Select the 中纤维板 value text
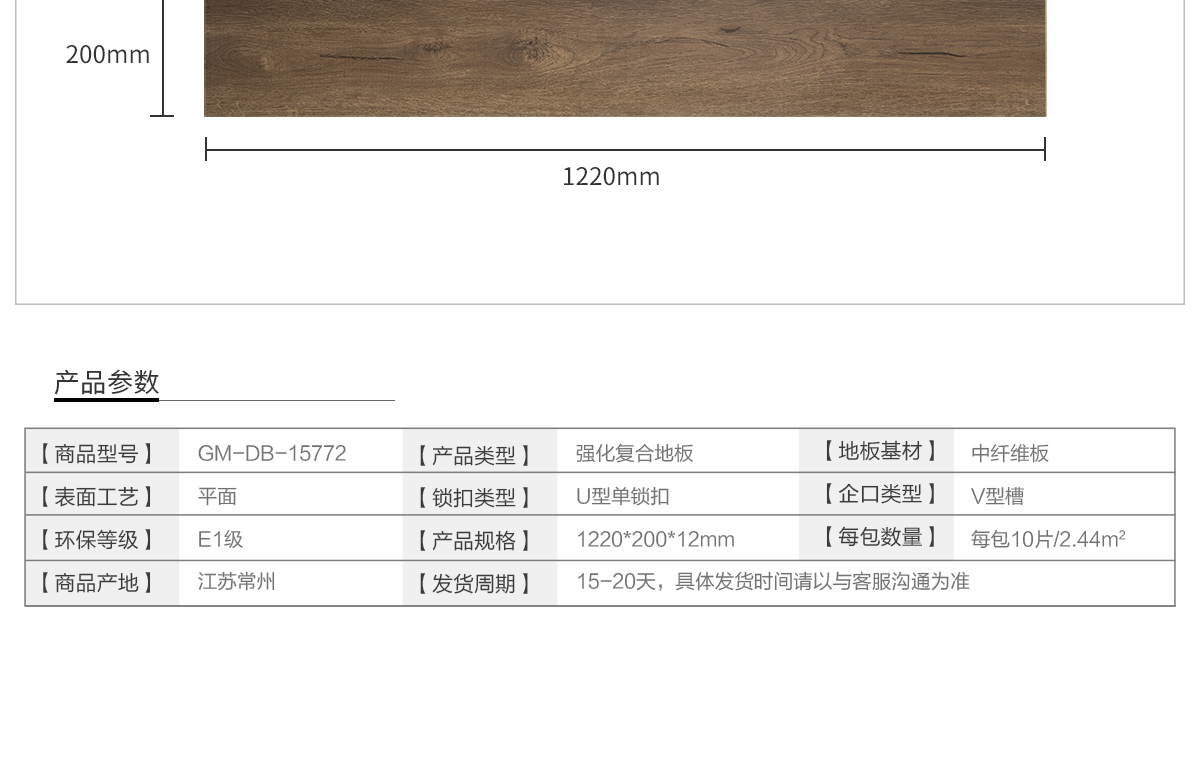 coord(1010,453)
